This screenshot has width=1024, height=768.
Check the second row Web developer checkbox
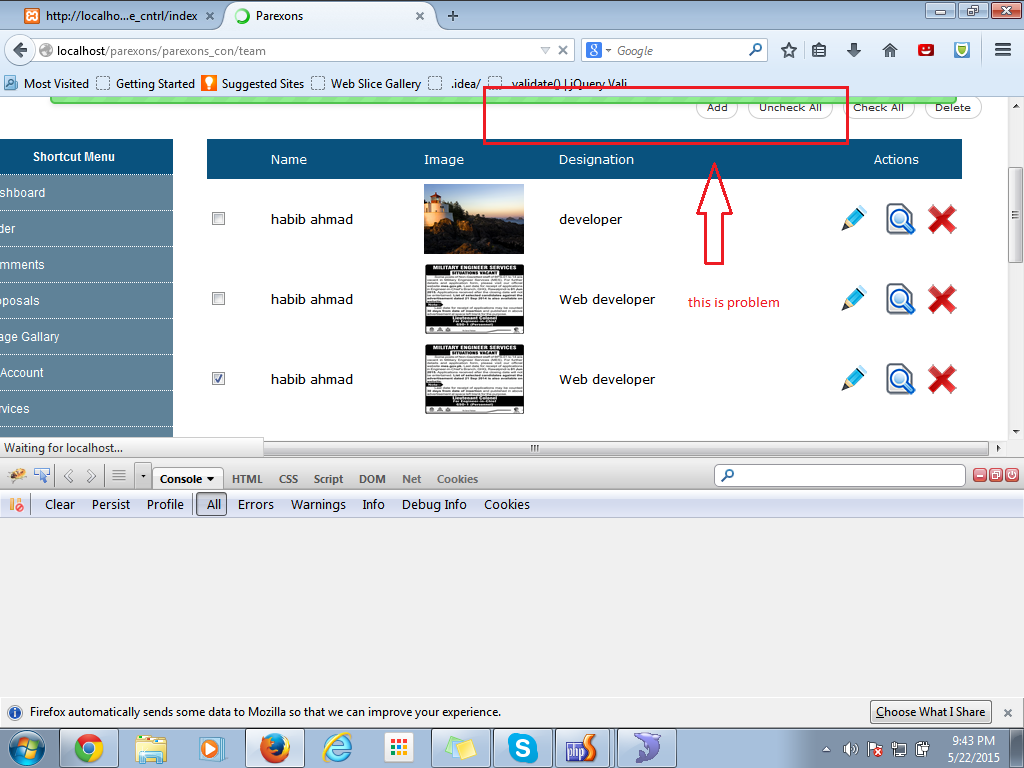click(218, 298)
